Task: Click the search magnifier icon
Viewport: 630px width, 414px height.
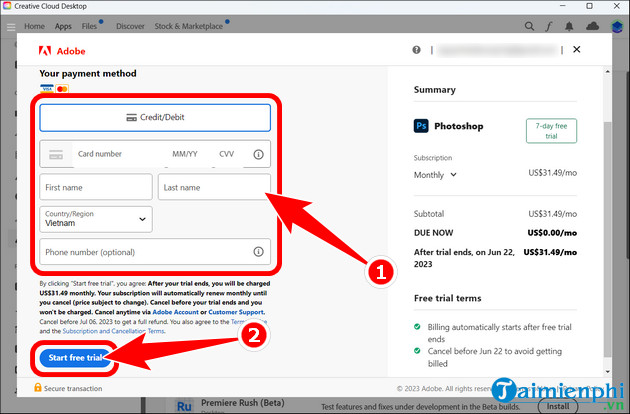Action: [529, 26]
